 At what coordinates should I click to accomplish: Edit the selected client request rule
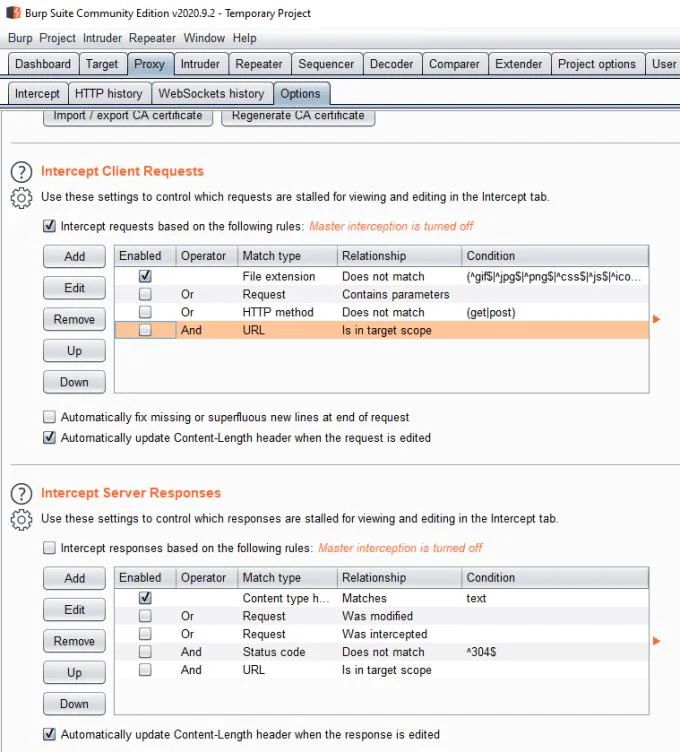point(74,288)
